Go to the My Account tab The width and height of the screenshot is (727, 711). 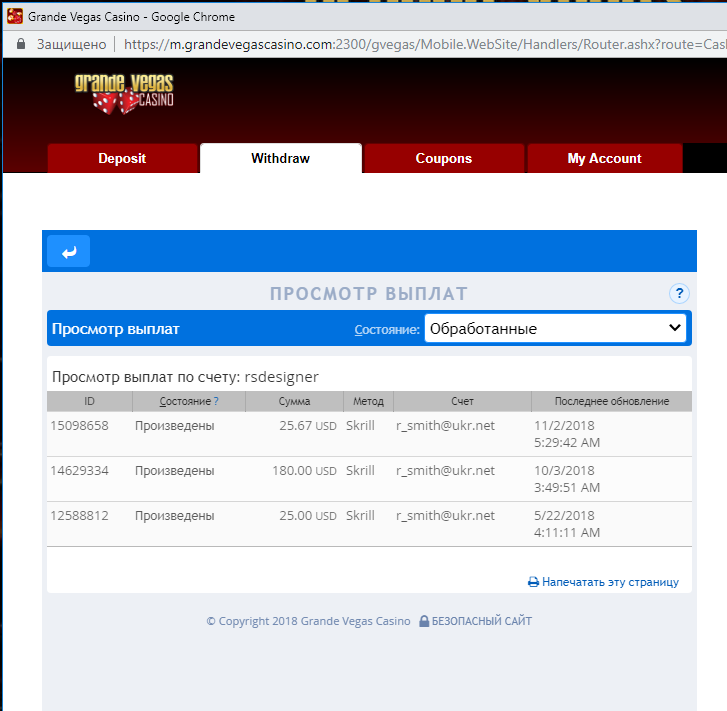point(605,159)
